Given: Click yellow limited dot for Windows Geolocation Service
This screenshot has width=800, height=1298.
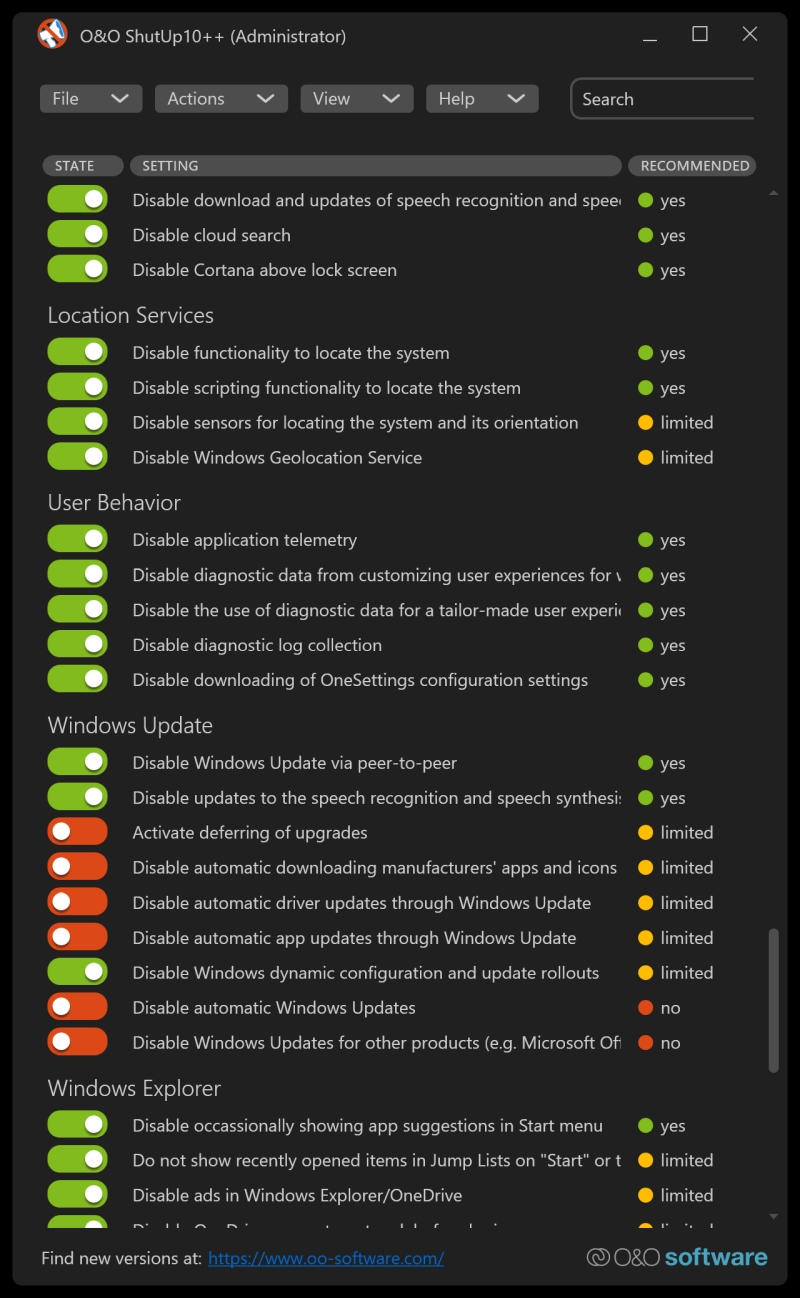Looking at the screenshot, I should tap(645, 457).
